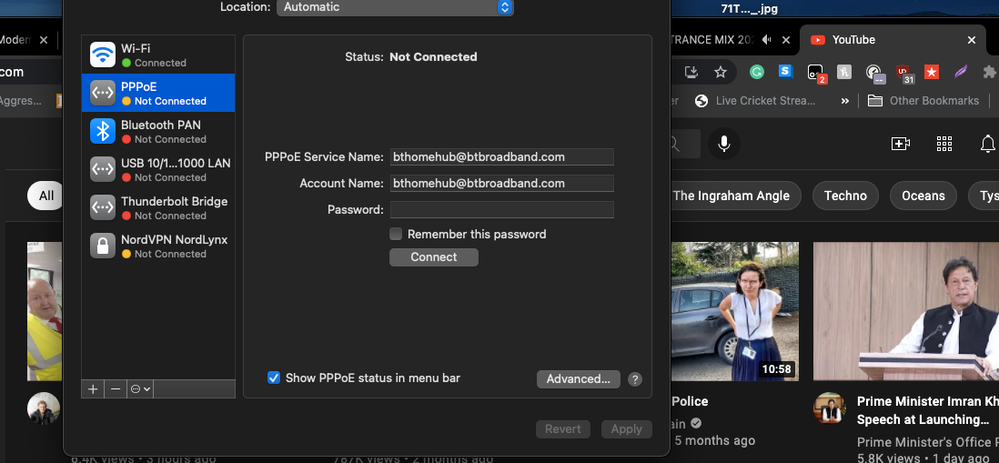The width and height of the screenshot is (999, 463).
Task: Click the Account Name field
Action: coord(502,183)
